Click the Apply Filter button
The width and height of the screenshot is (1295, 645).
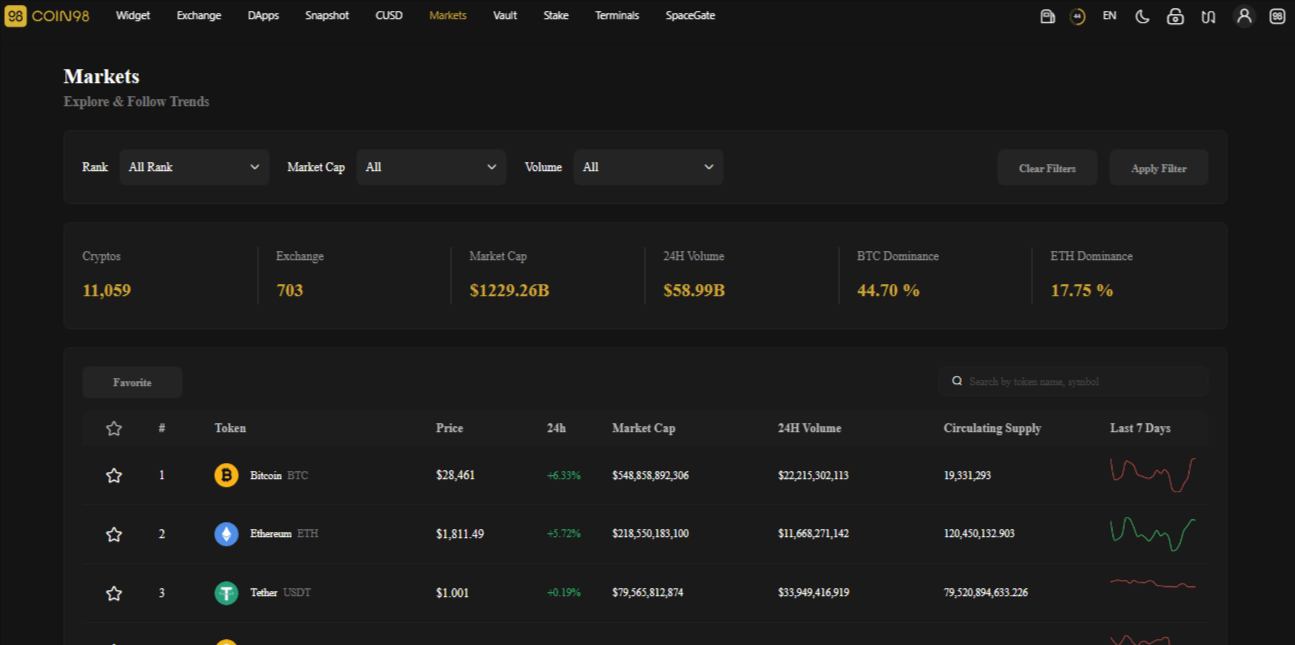click(1159, 168)
